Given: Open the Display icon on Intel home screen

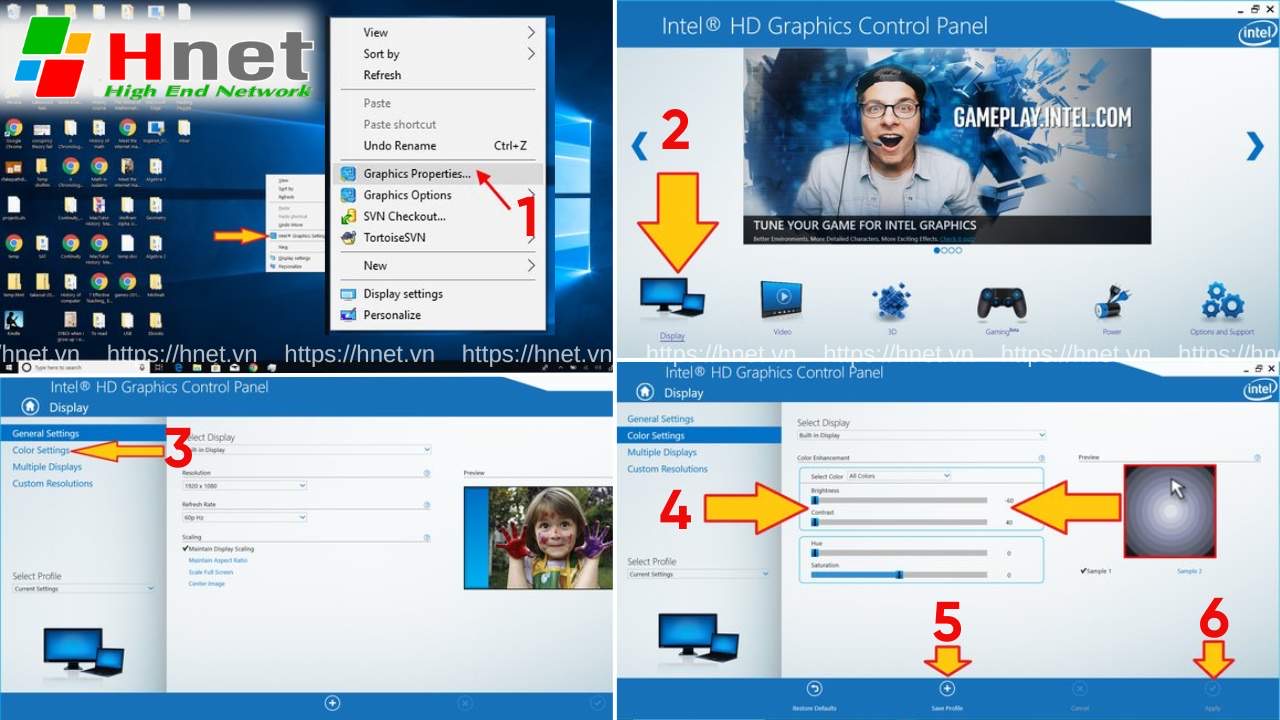Looking at the screenshot, I should click(672, 298).
